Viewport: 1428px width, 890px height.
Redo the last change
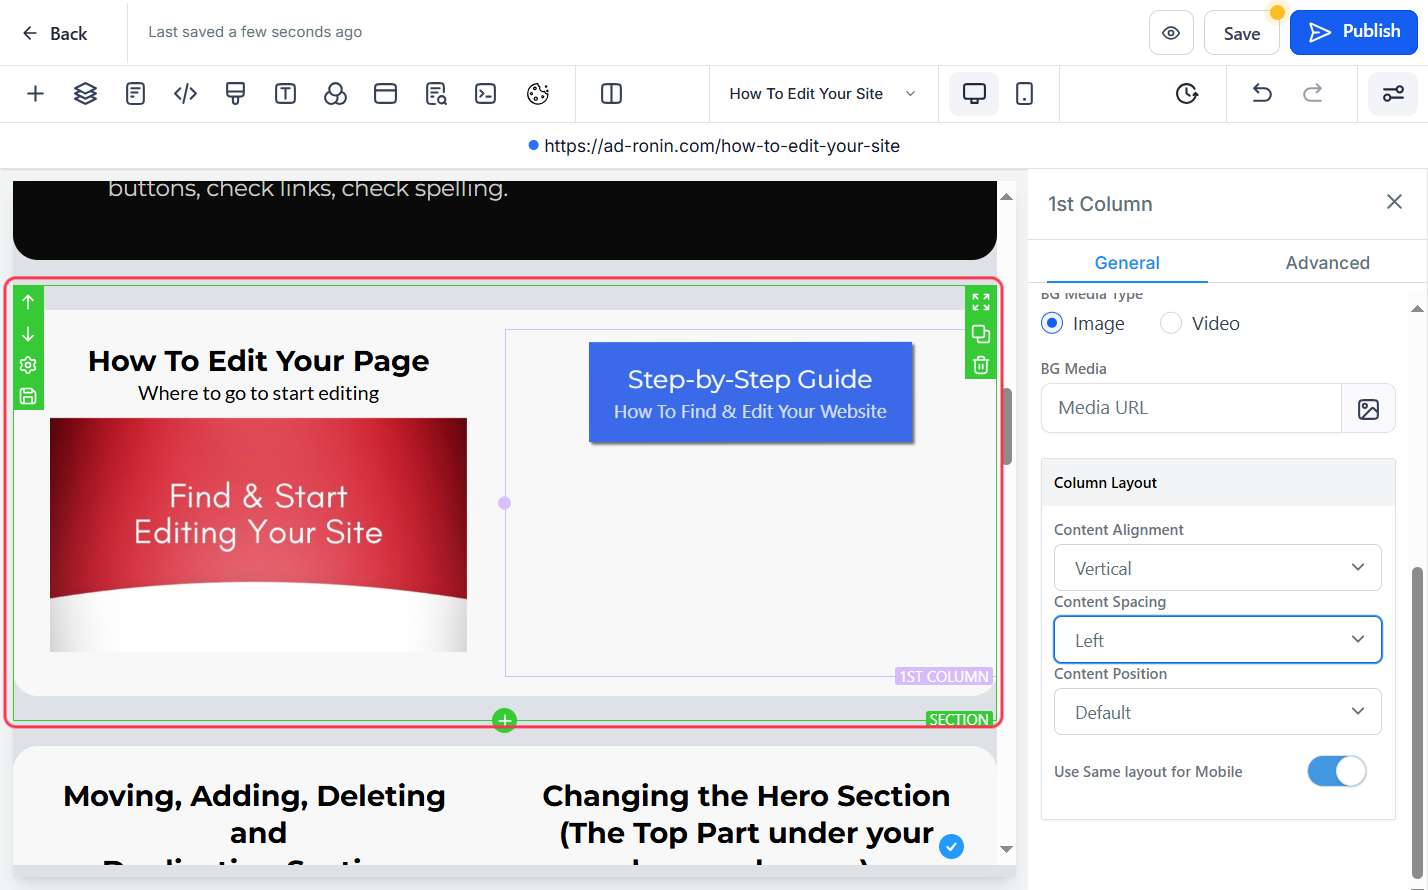point(1312,94)
